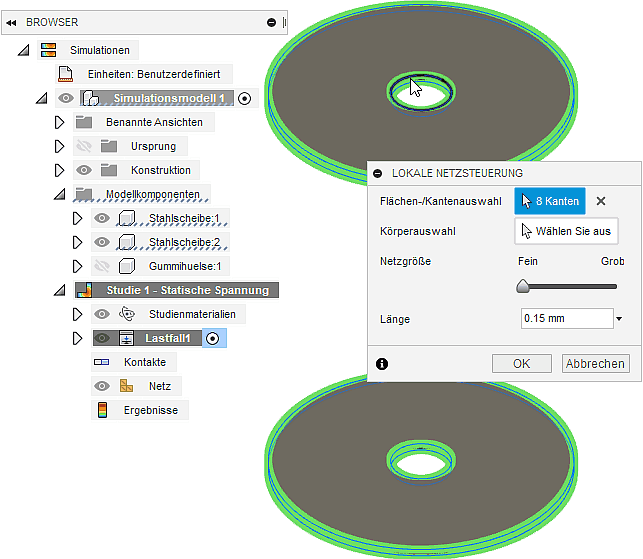This screenshot has width=643, height=559.
Task: Click the Ergebnisse results icon
Action: 102,410
